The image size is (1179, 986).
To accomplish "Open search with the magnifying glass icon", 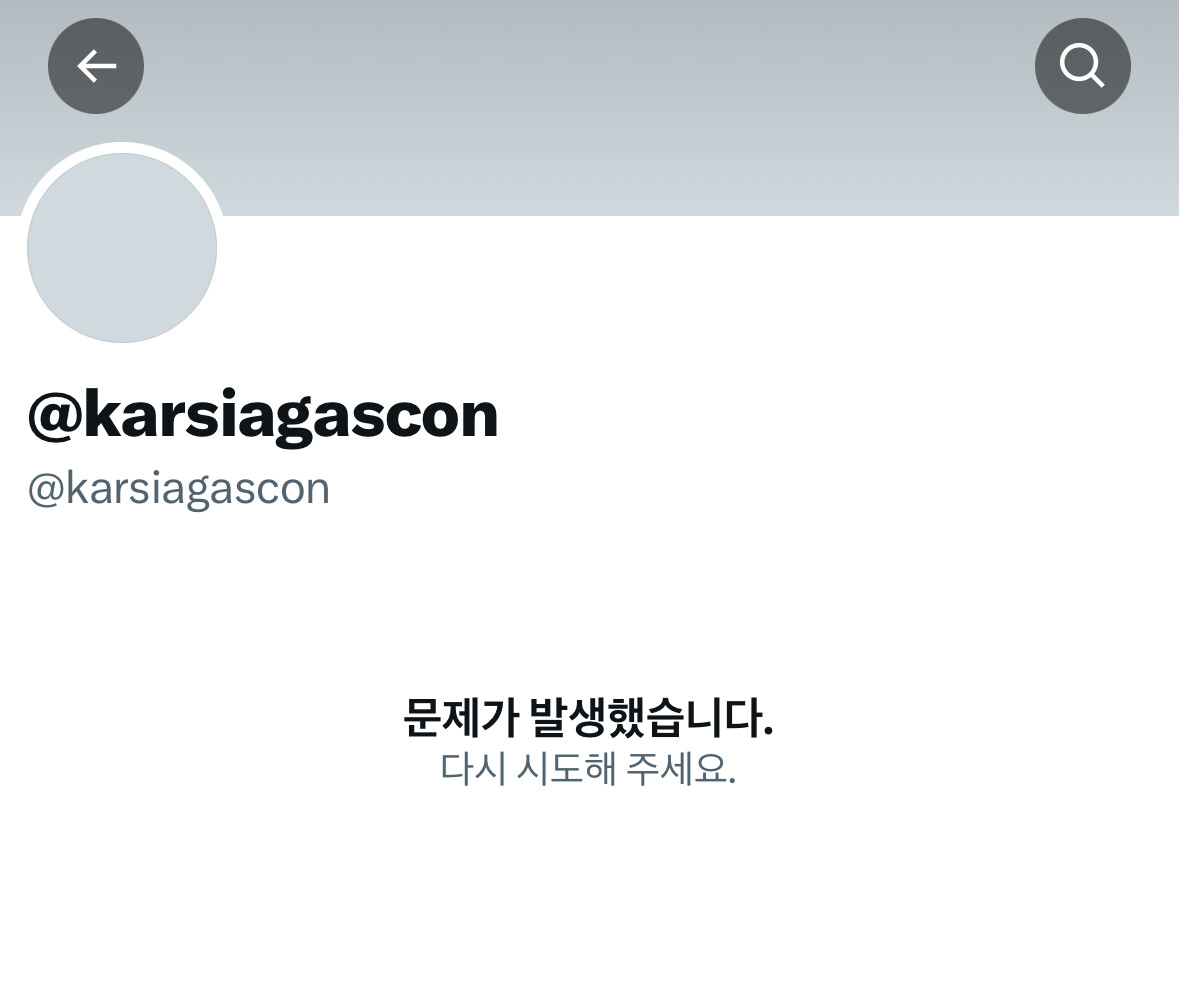I will click(x=1082, y=66).
